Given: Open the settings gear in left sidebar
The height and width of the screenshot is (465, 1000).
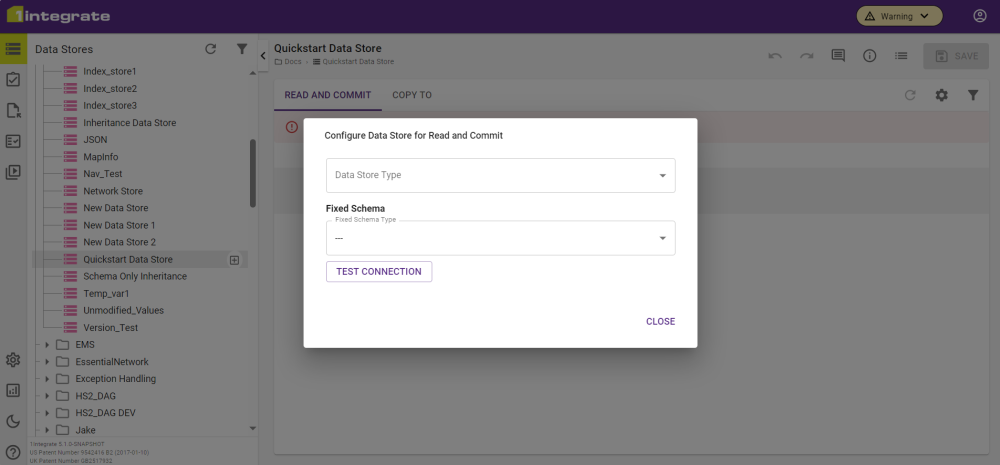Looking at the screenshot, I should (13, 360).
